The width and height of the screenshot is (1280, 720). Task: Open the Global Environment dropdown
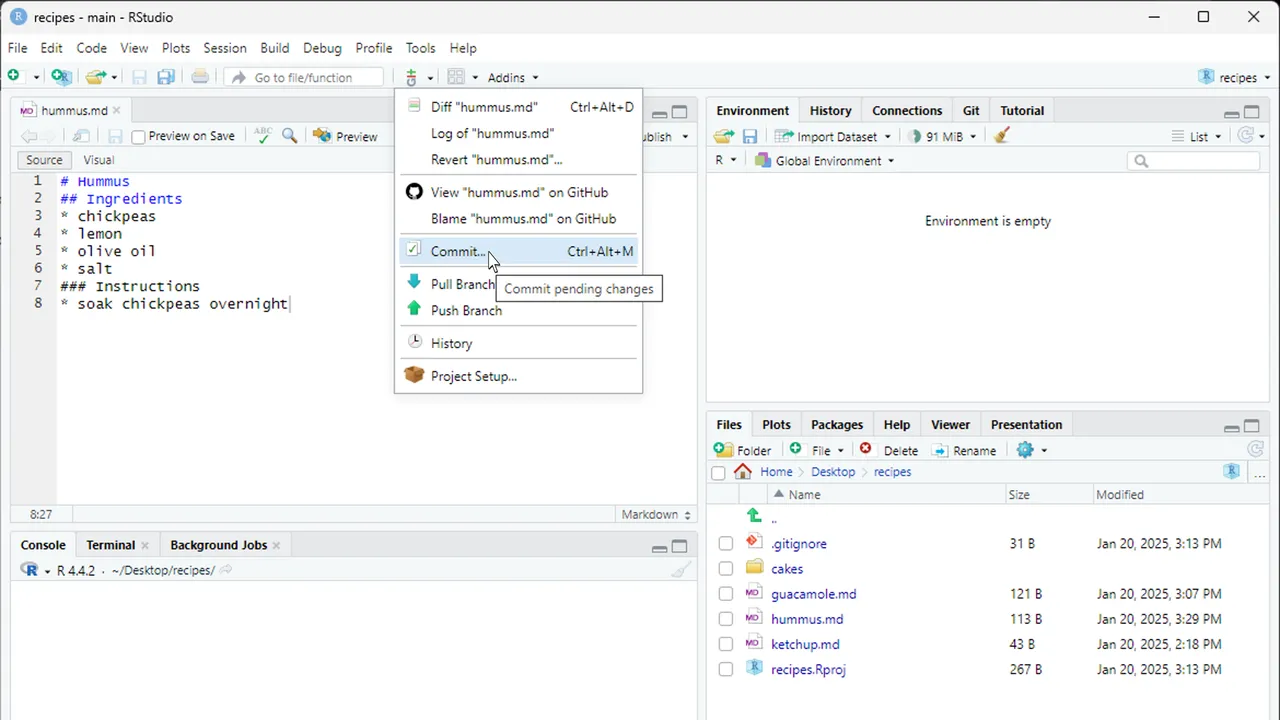[824, 160]
